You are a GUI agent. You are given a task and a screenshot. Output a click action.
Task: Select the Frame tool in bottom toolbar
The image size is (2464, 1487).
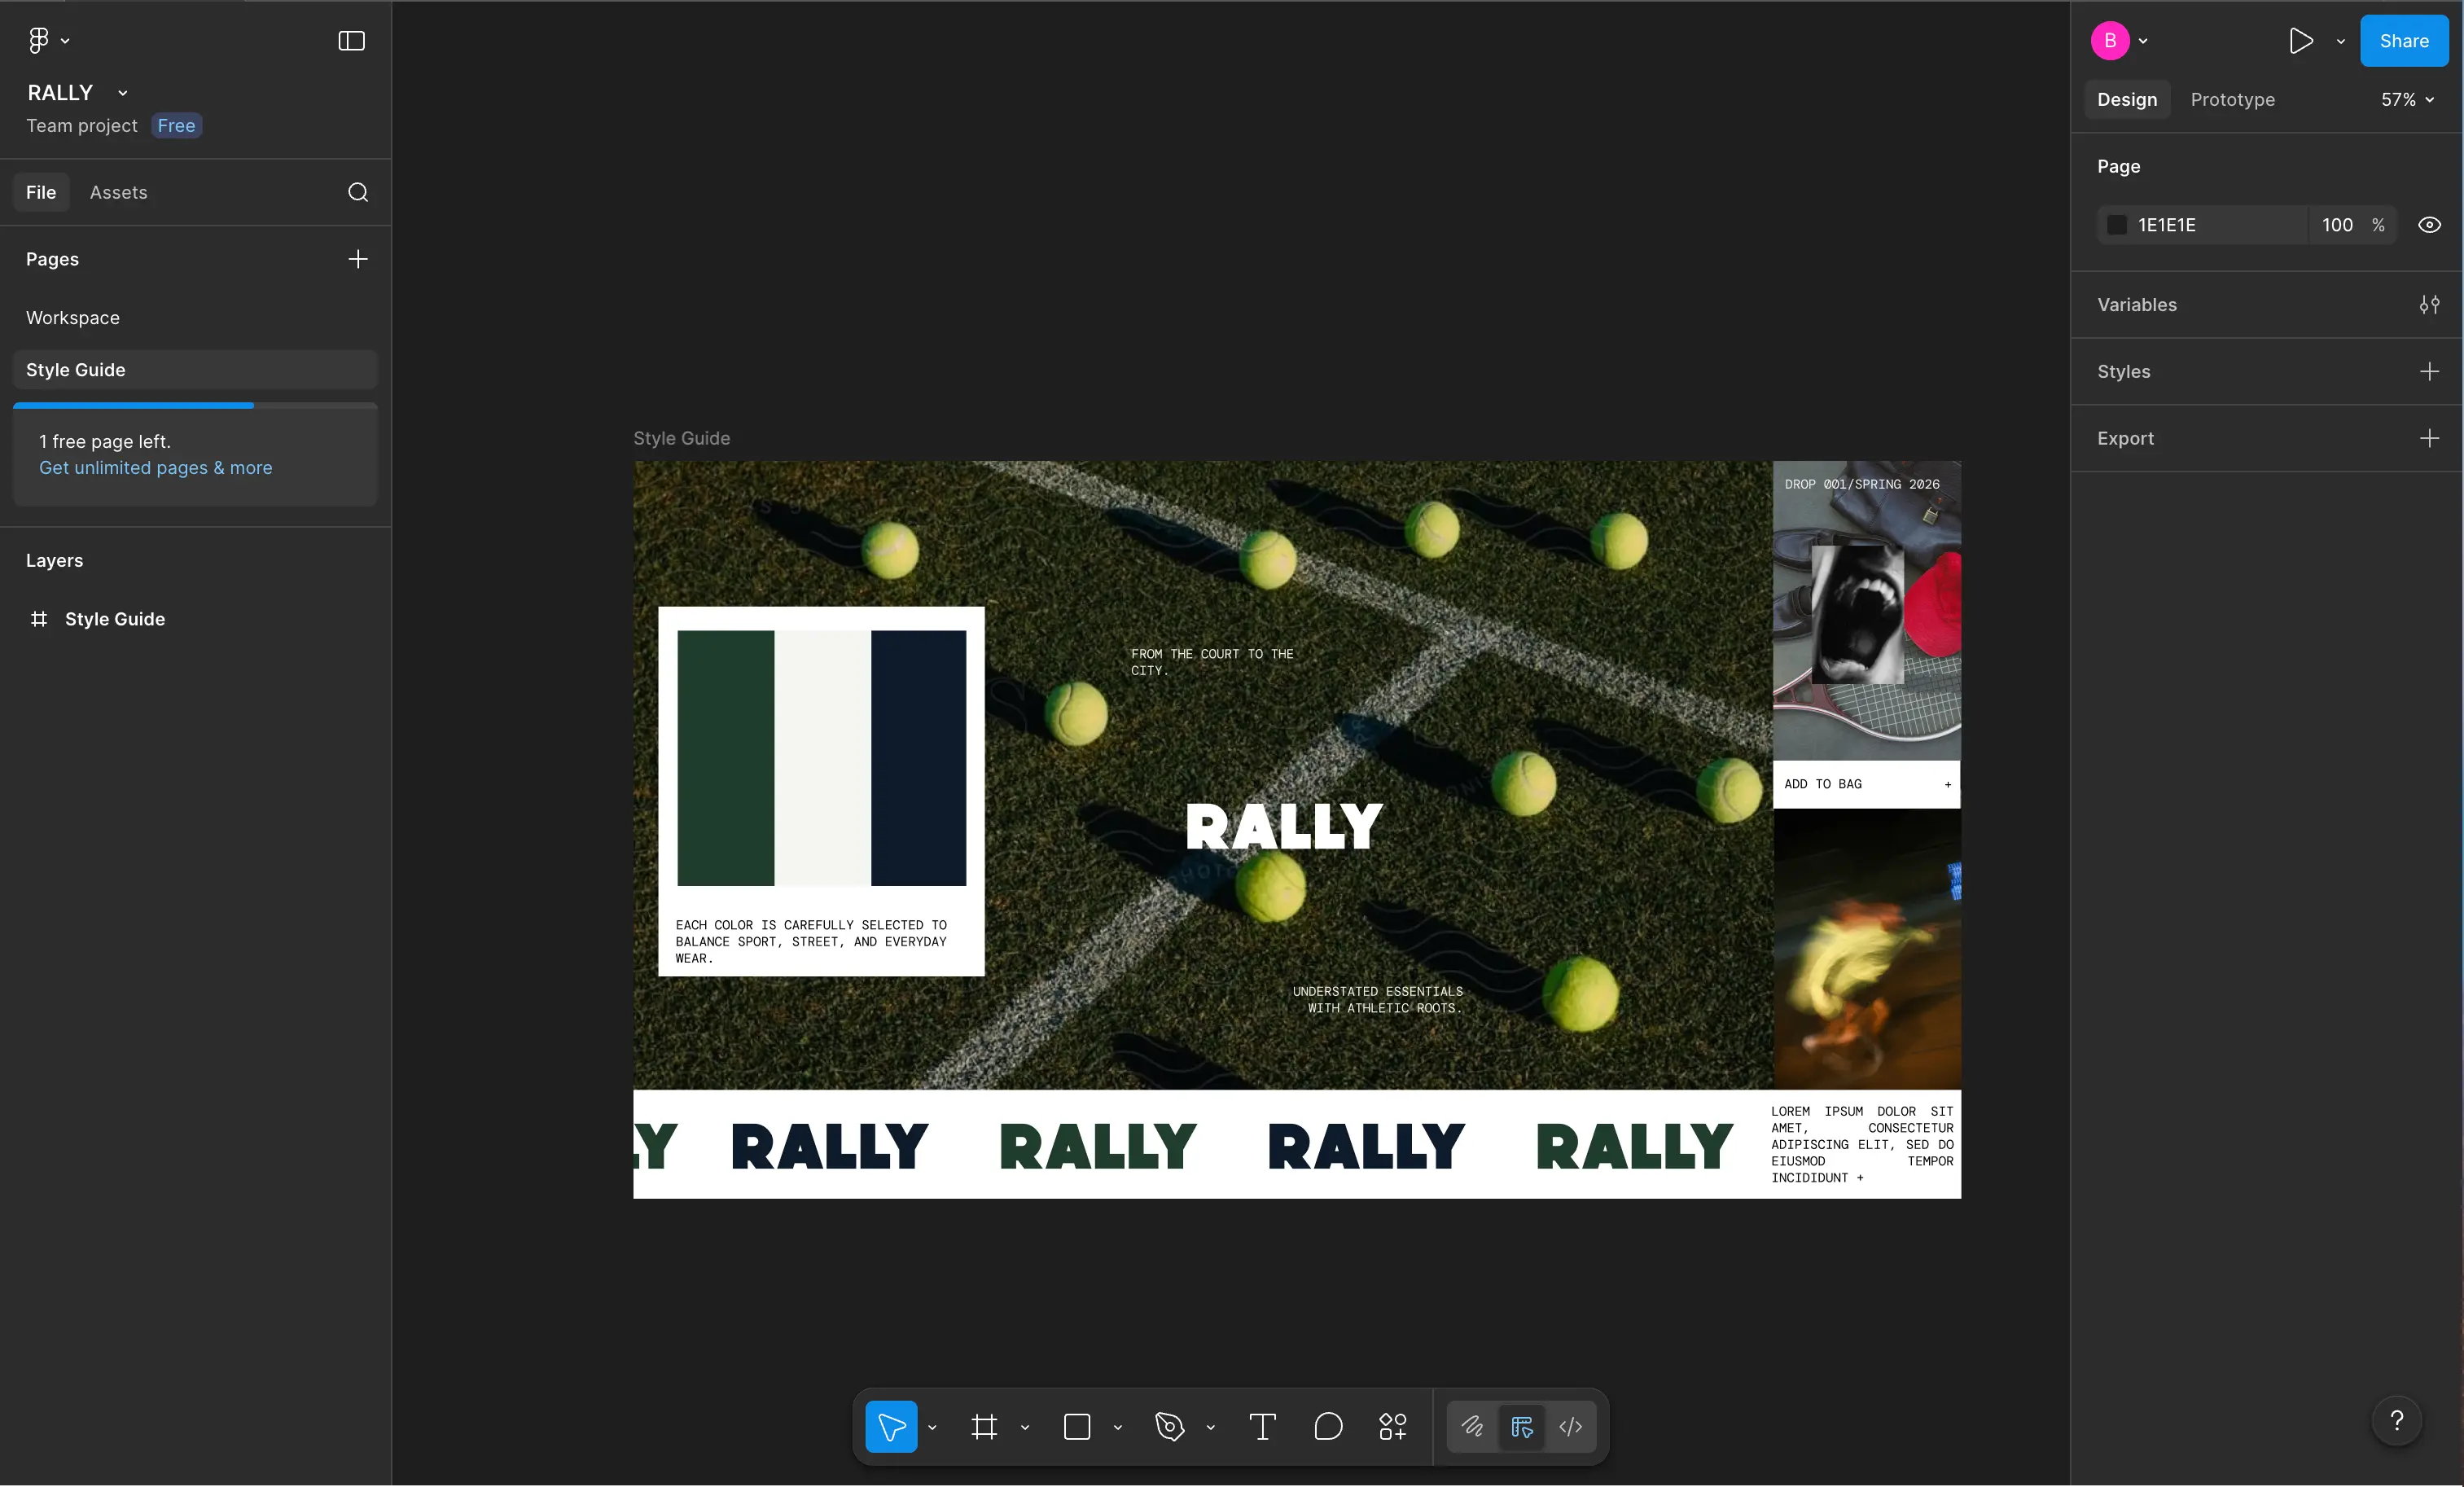click(984, 1426)
